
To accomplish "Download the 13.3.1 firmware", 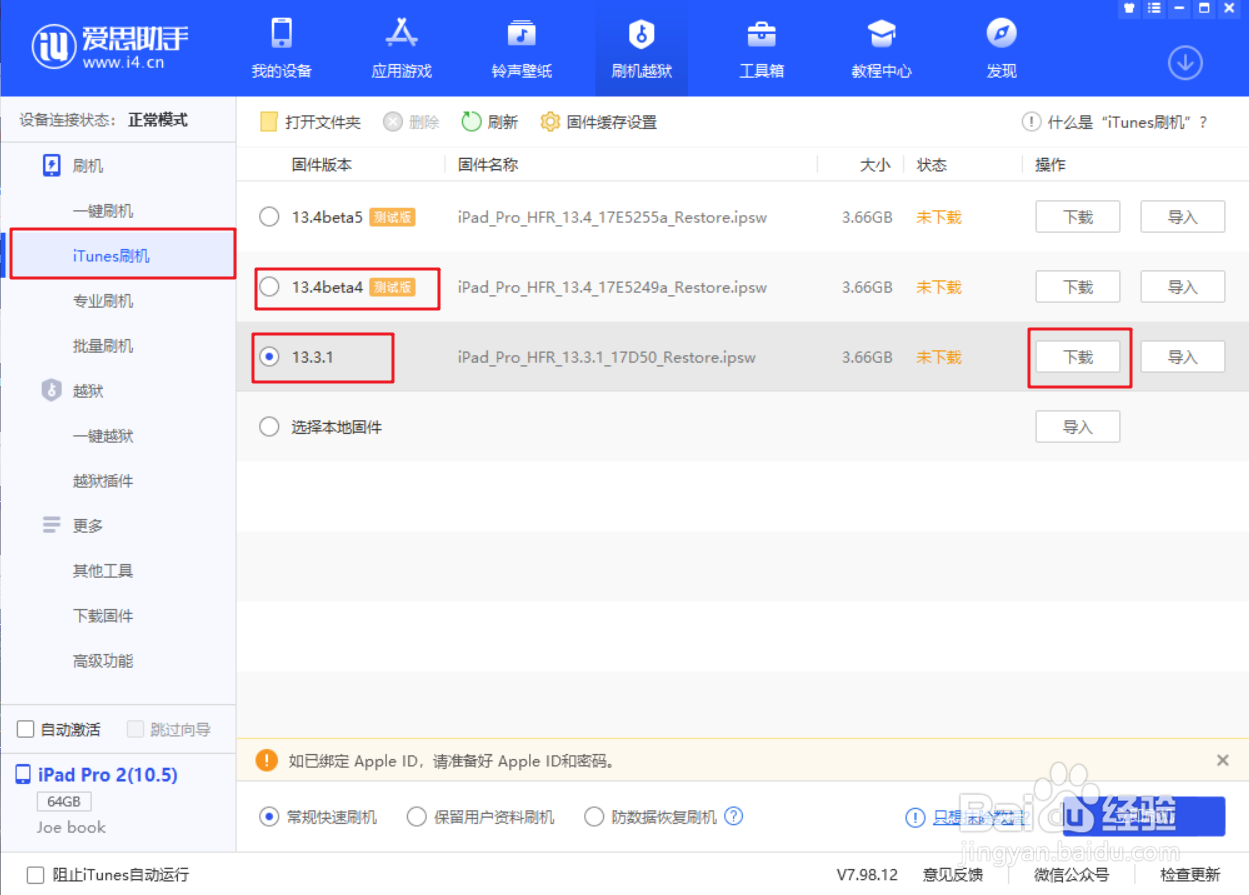I will pyautogui.click(x=1077, y=356).
